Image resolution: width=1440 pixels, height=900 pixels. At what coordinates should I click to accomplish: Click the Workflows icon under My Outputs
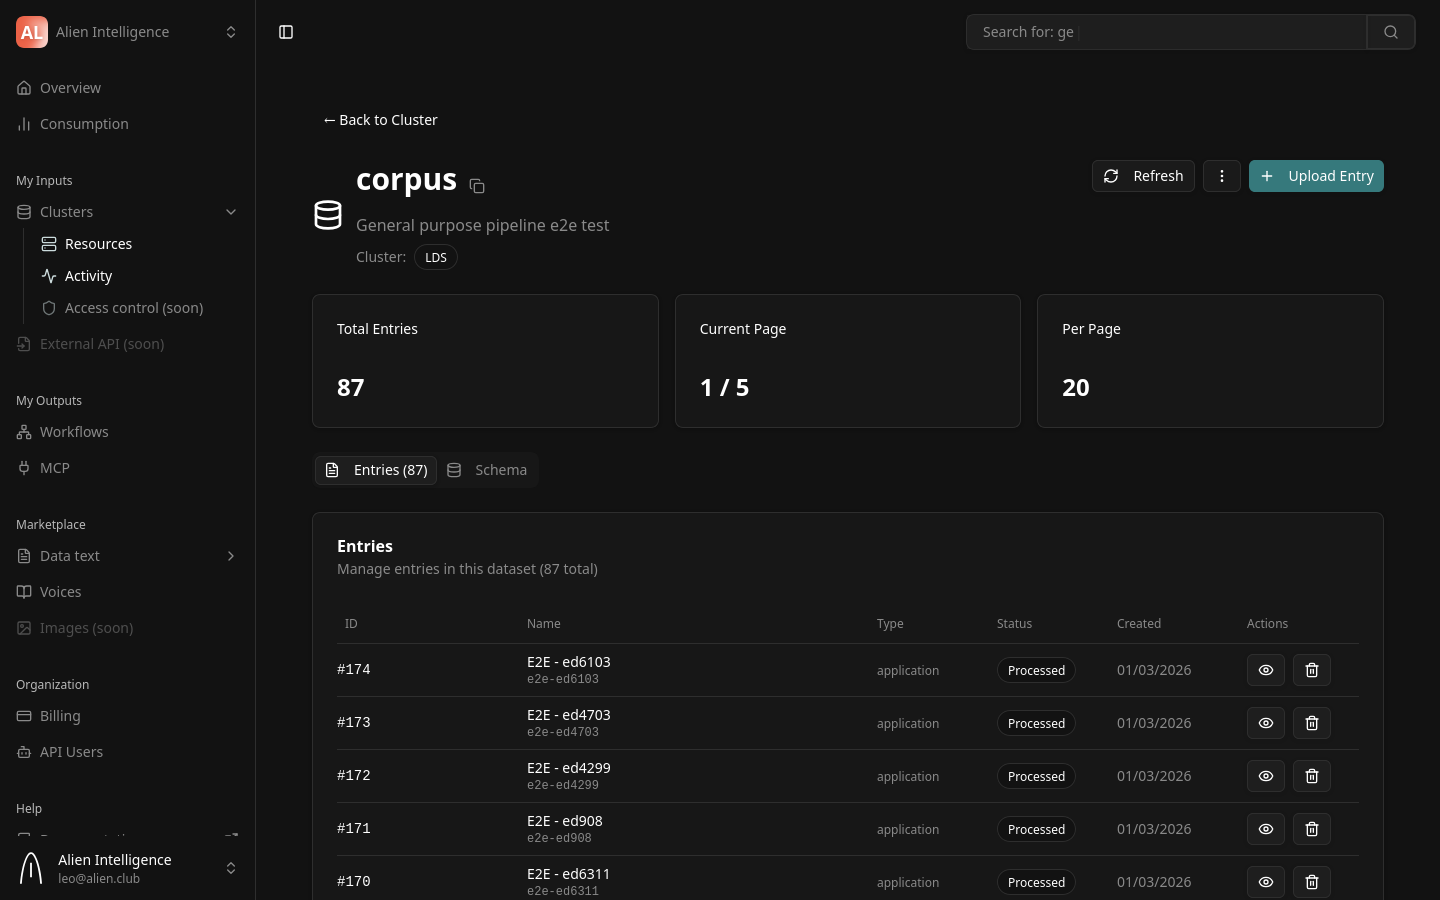point(24,432)
